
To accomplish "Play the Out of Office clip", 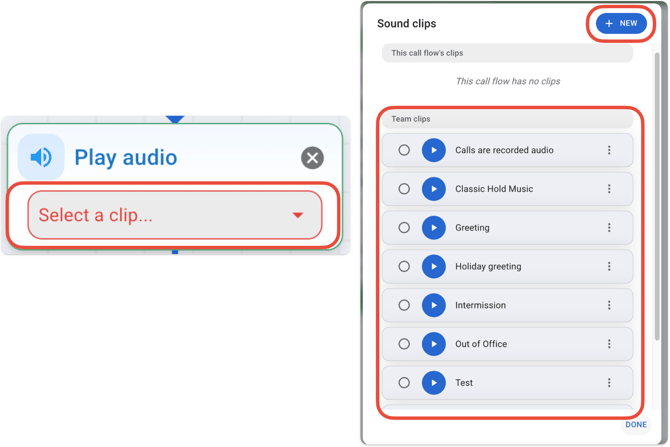I will (x=433, y=344).
